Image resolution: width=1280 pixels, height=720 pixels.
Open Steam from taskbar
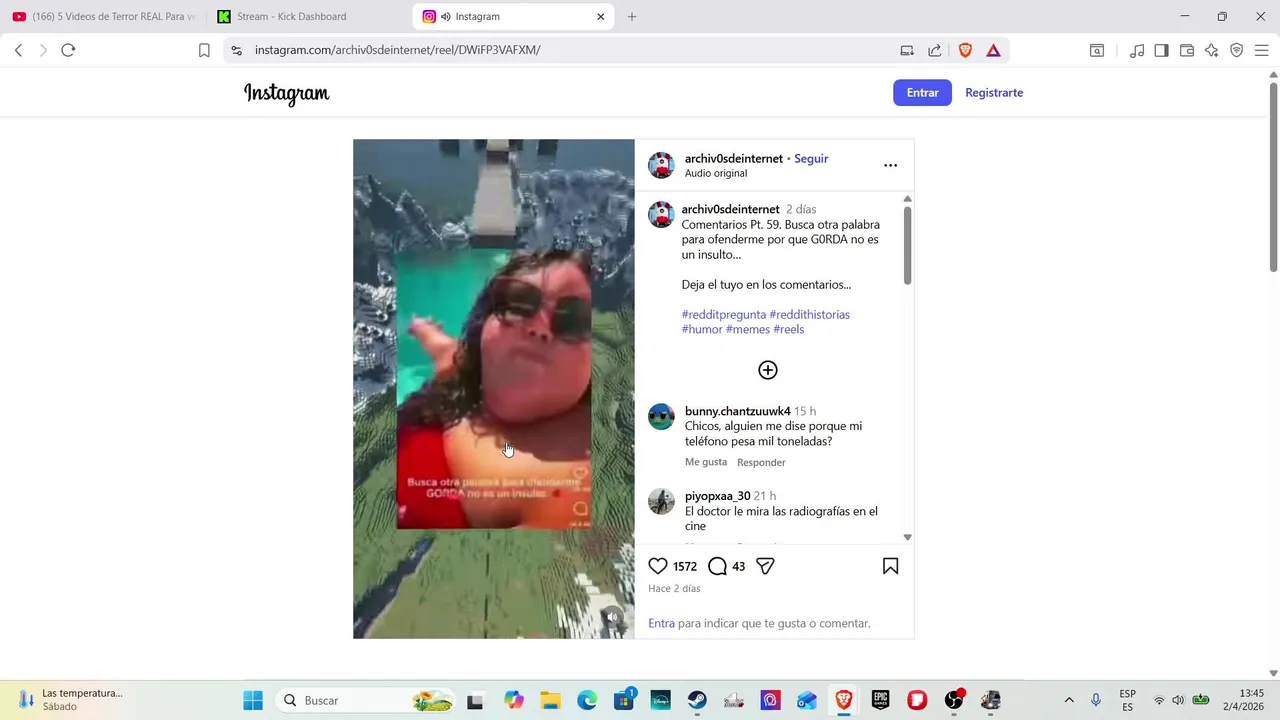click(697, 700)
